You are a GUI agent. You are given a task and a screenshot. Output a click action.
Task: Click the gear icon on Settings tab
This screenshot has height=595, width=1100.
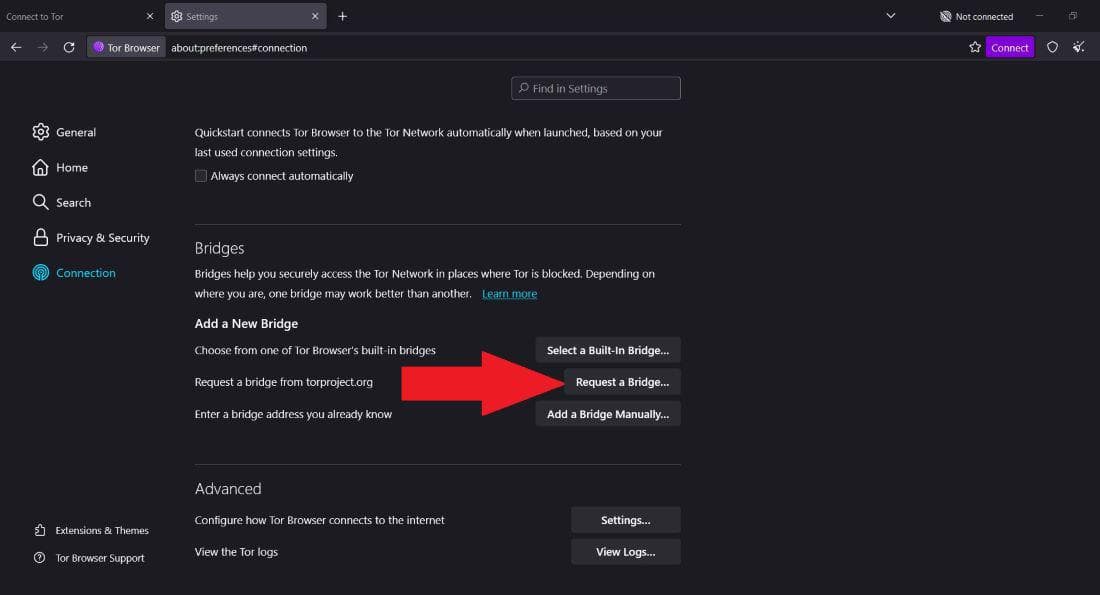[177, 16]
